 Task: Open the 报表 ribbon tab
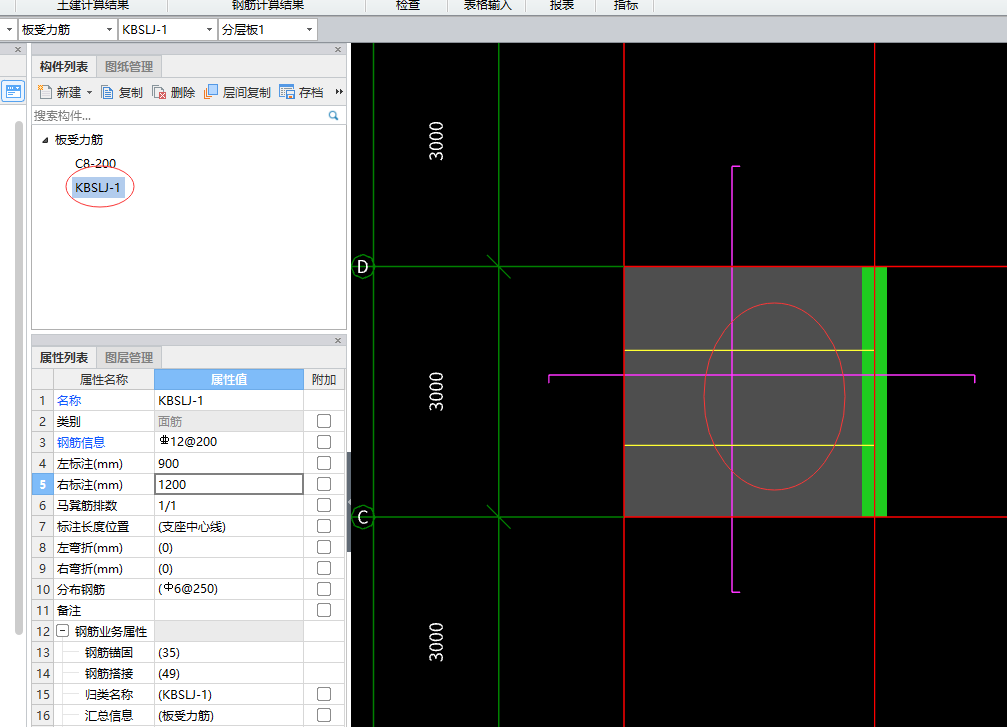(x=561, y=6)
